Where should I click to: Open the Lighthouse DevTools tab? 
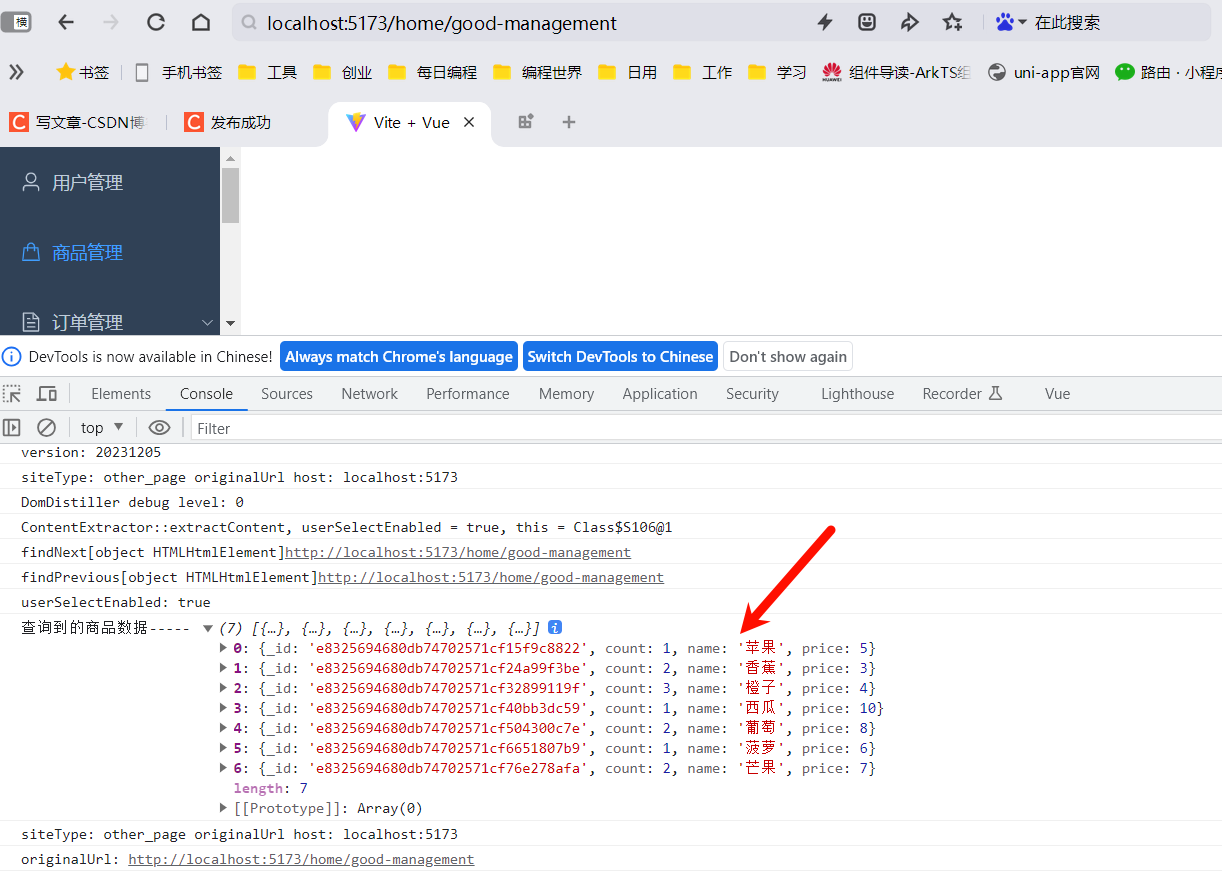pos(857,393)
